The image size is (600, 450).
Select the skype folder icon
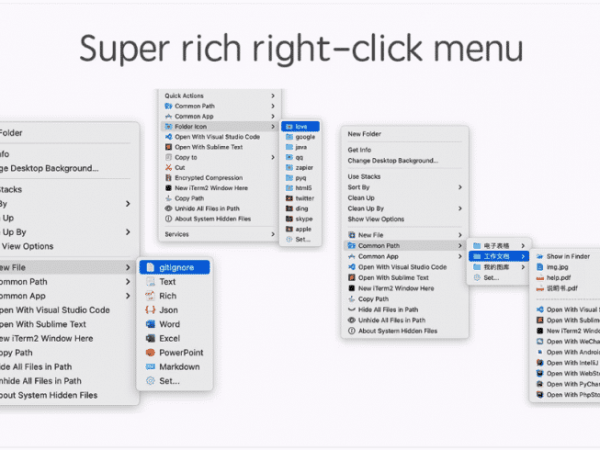click(x=289, y=219)
